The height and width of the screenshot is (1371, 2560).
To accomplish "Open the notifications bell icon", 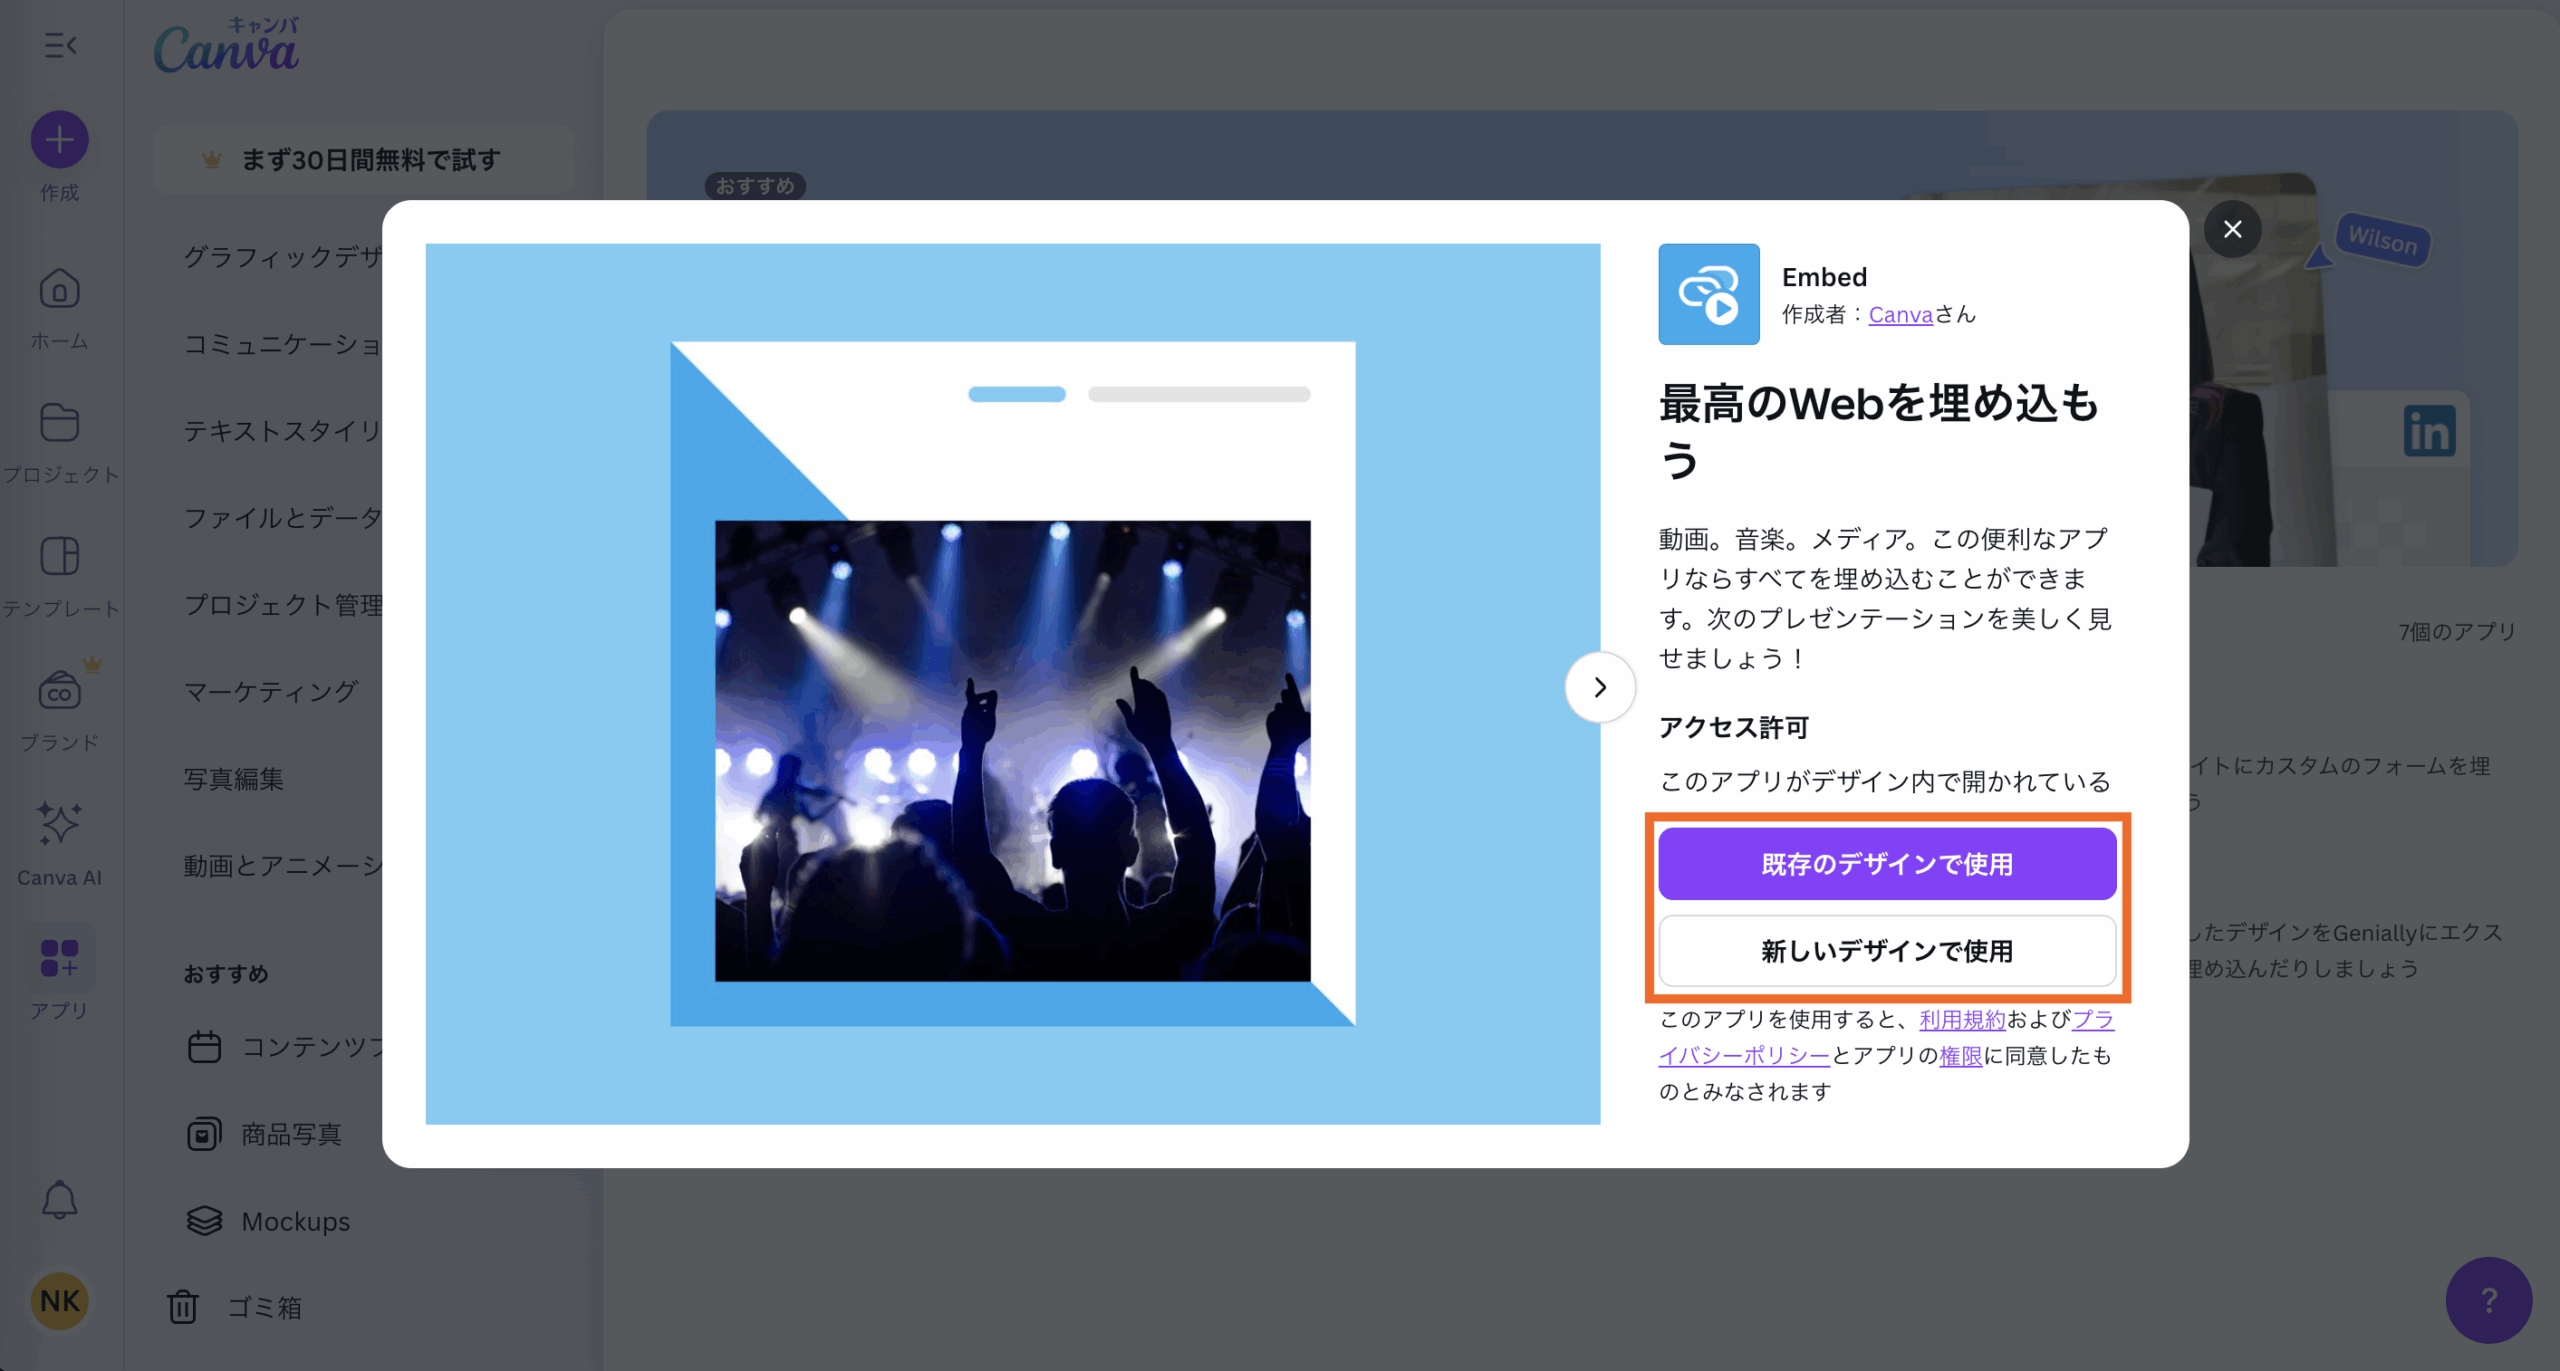I will click(60, 1200).
